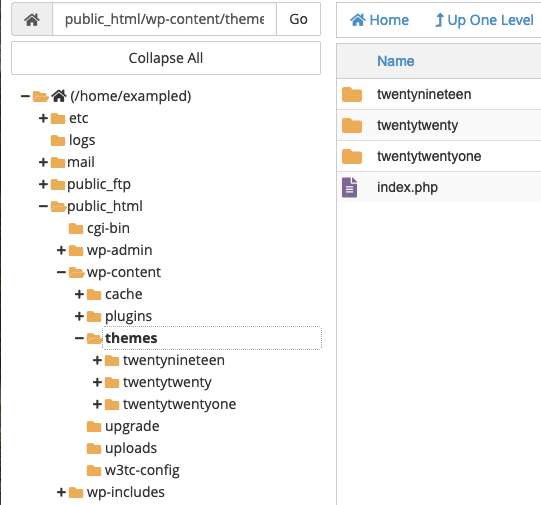Viewport: 541px width, 505px height.
Task: Select the logs folder label
Action: pos(82,140)
